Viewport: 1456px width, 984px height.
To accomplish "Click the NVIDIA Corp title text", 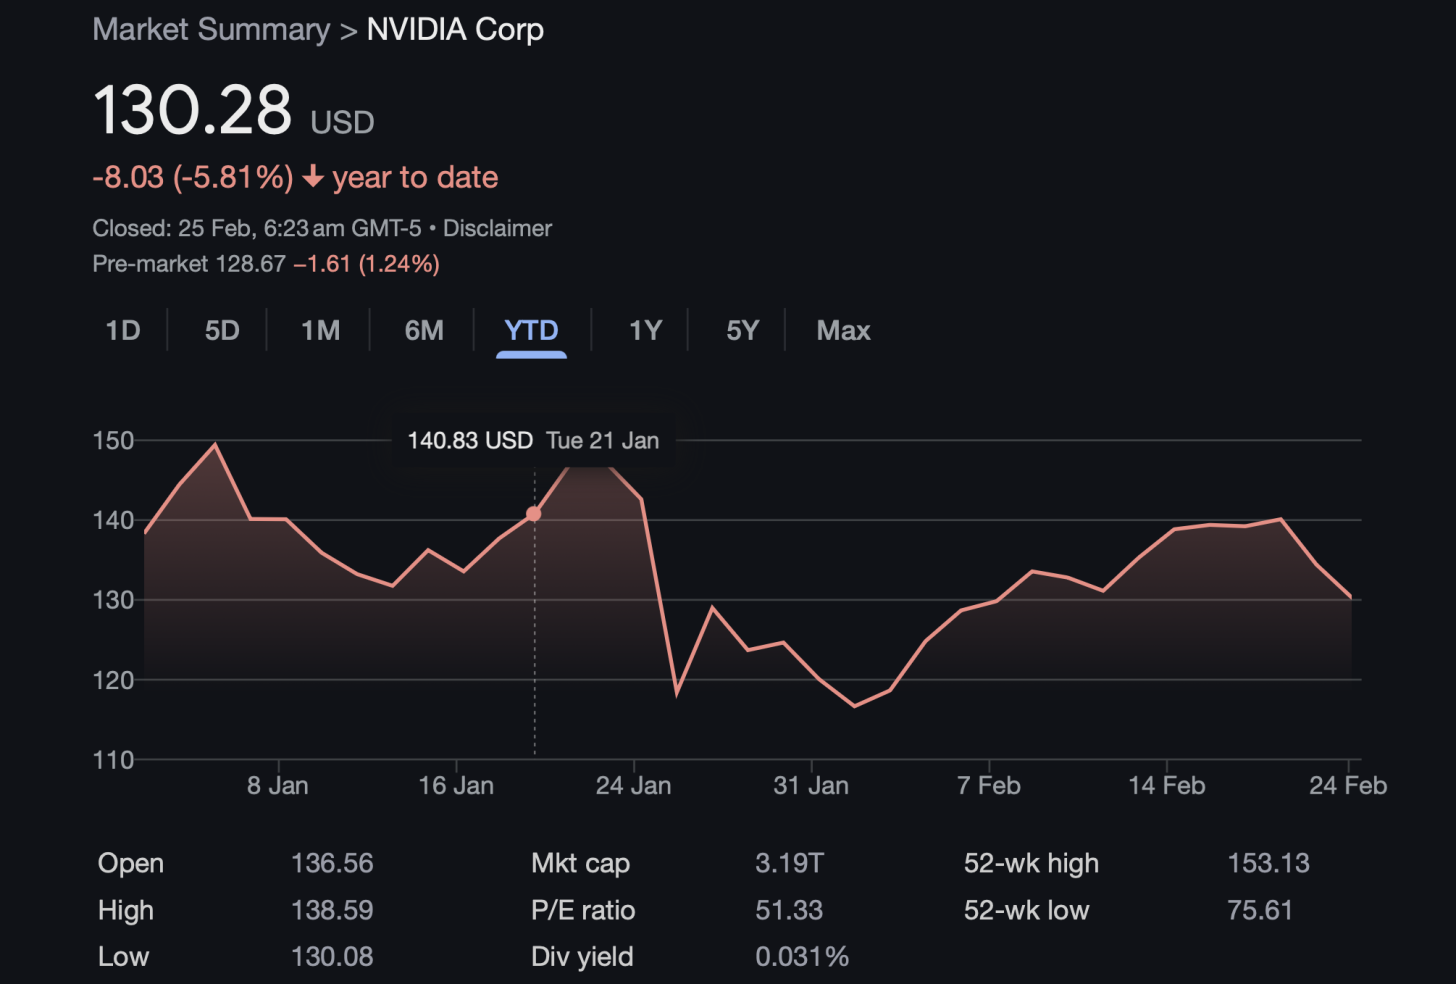I will coord(455,30).
